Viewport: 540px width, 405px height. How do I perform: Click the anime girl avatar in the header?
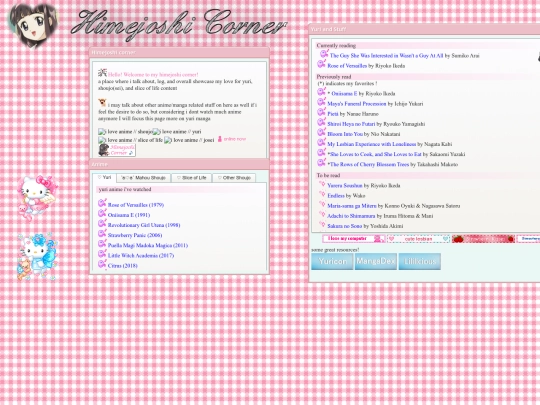click(x=33, y=25)
